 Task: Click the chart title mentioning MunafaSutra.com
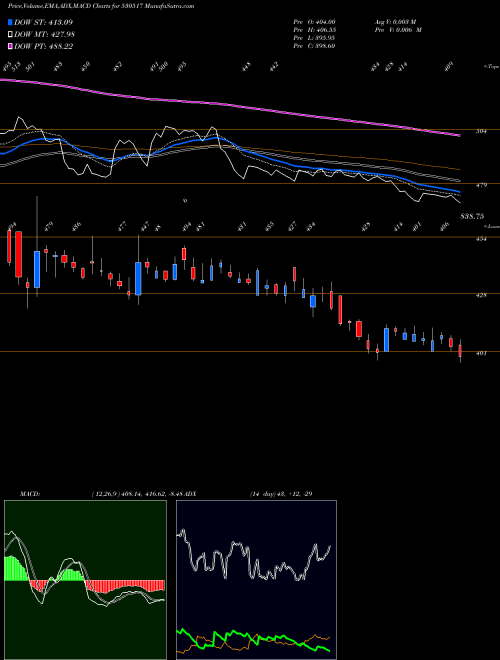click(101, 7)
